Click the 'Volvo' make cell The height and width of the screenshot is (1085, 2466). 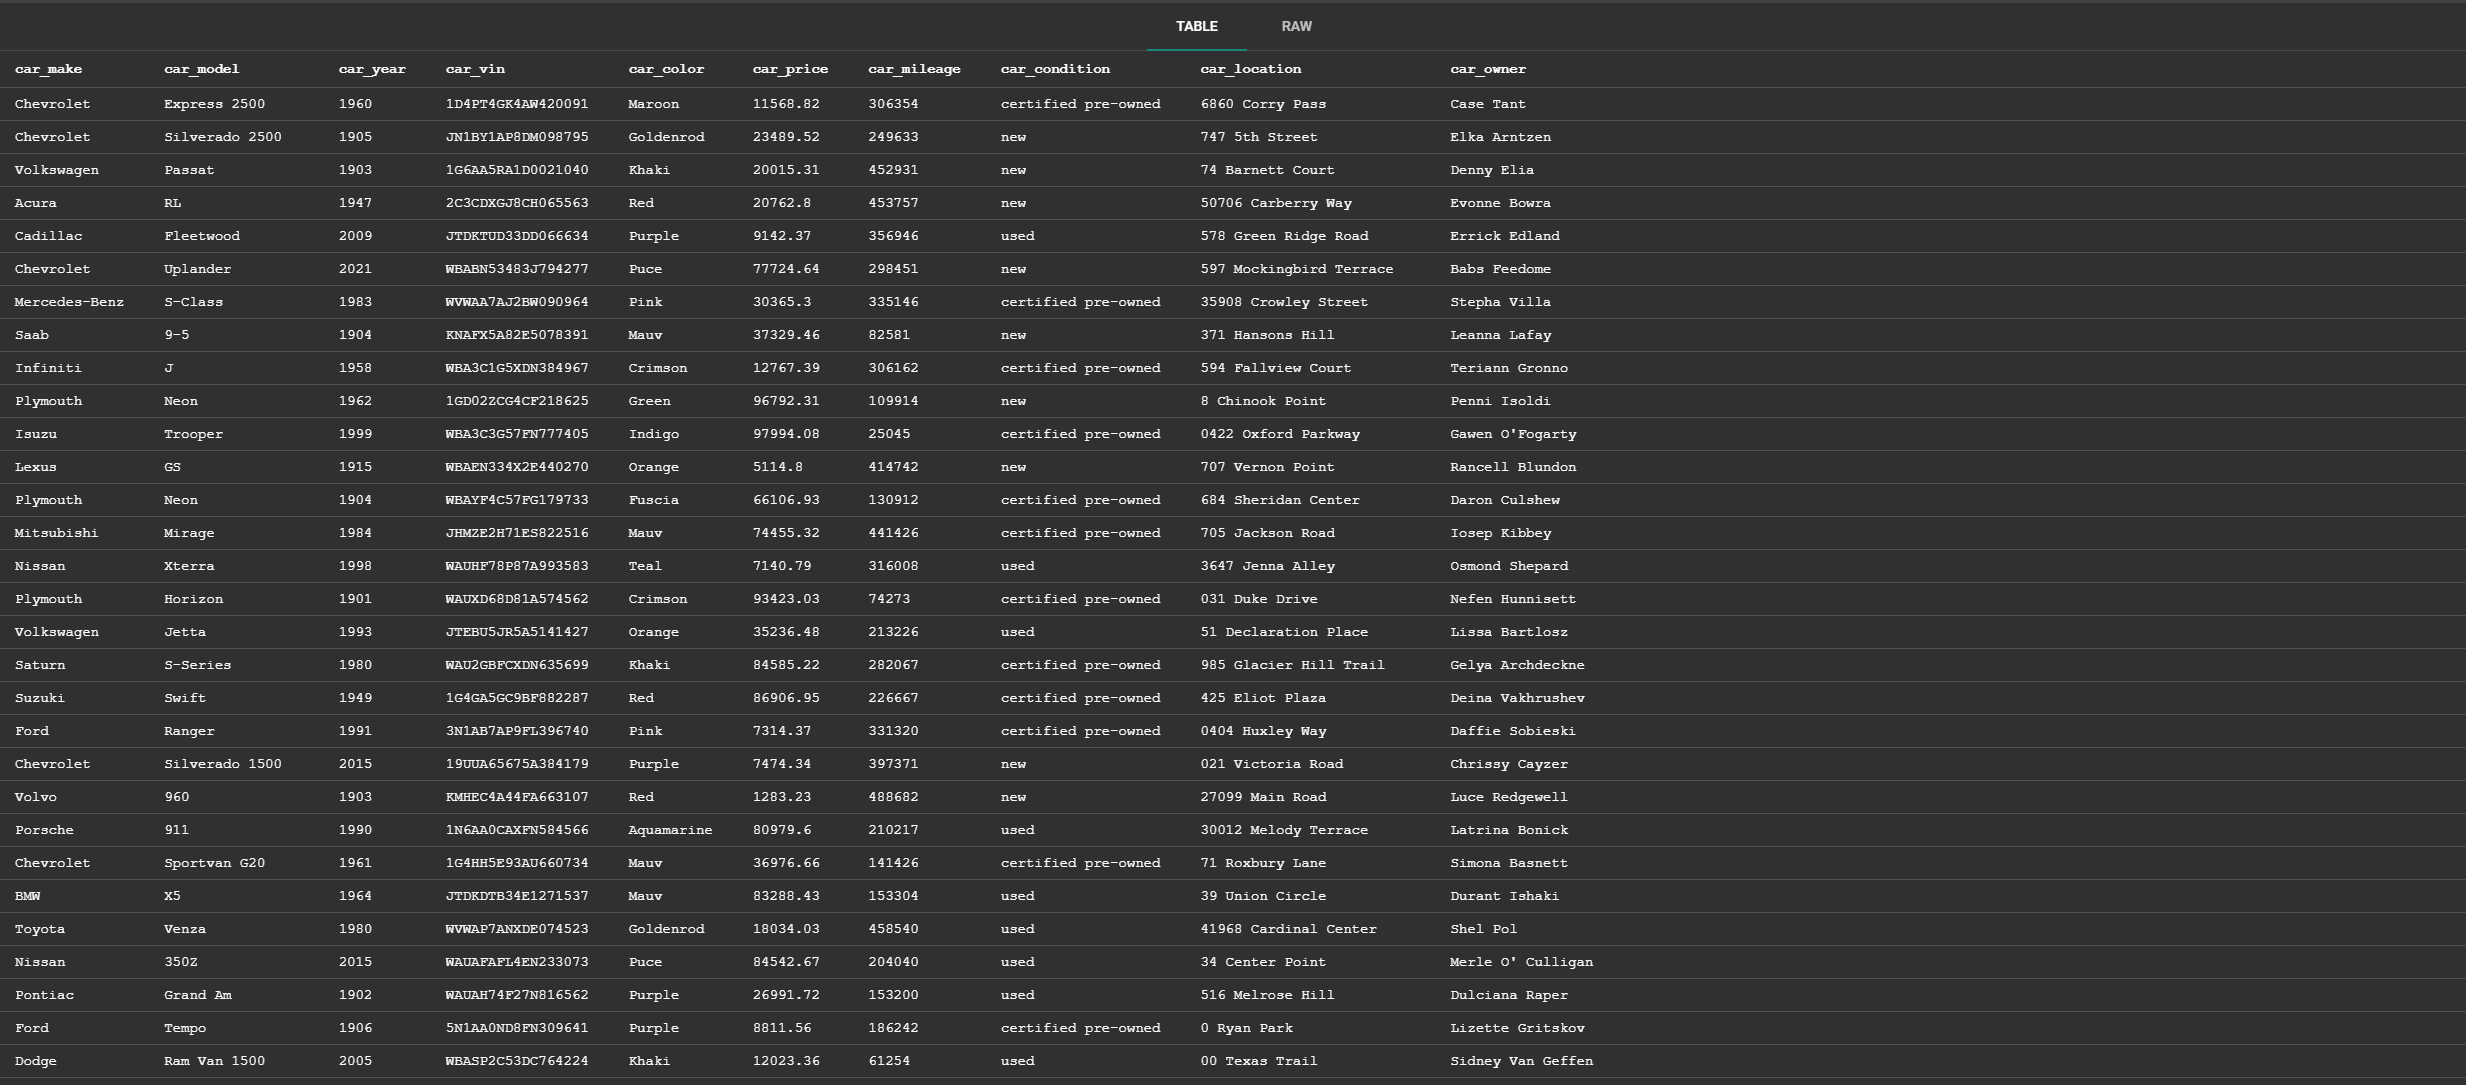pos(36,797)
